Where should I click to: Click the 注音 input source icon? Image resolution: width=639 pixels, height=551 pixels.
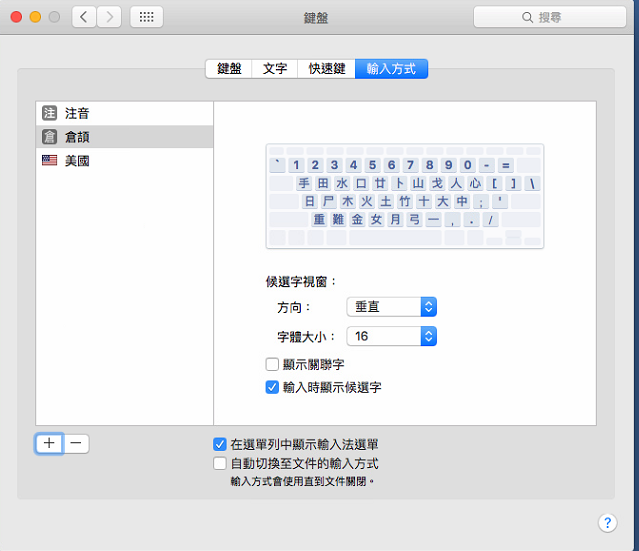click(50, 113)
